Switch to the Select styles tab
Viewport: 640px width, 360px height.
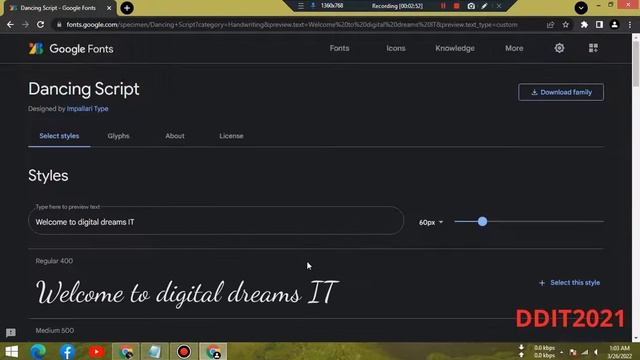(x=59, y=136)
